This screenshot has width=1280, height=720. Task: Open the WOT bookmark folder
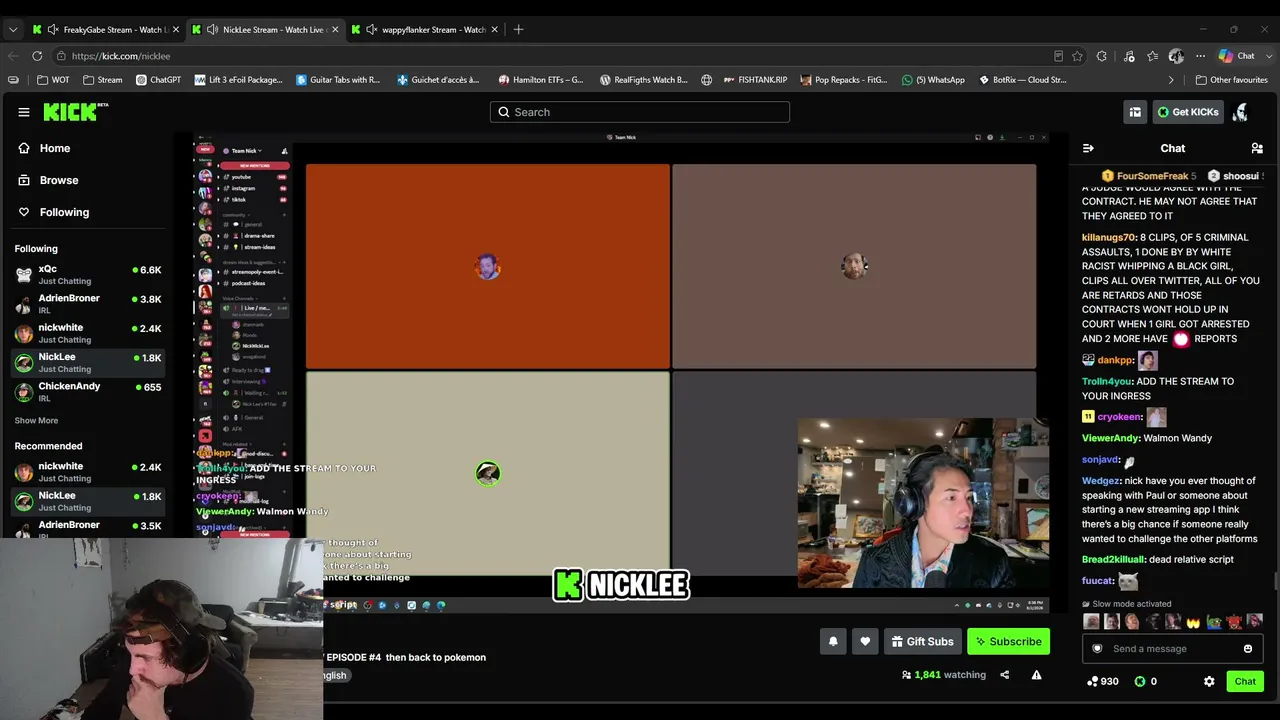pyautogui.click(x=53, y=80)
